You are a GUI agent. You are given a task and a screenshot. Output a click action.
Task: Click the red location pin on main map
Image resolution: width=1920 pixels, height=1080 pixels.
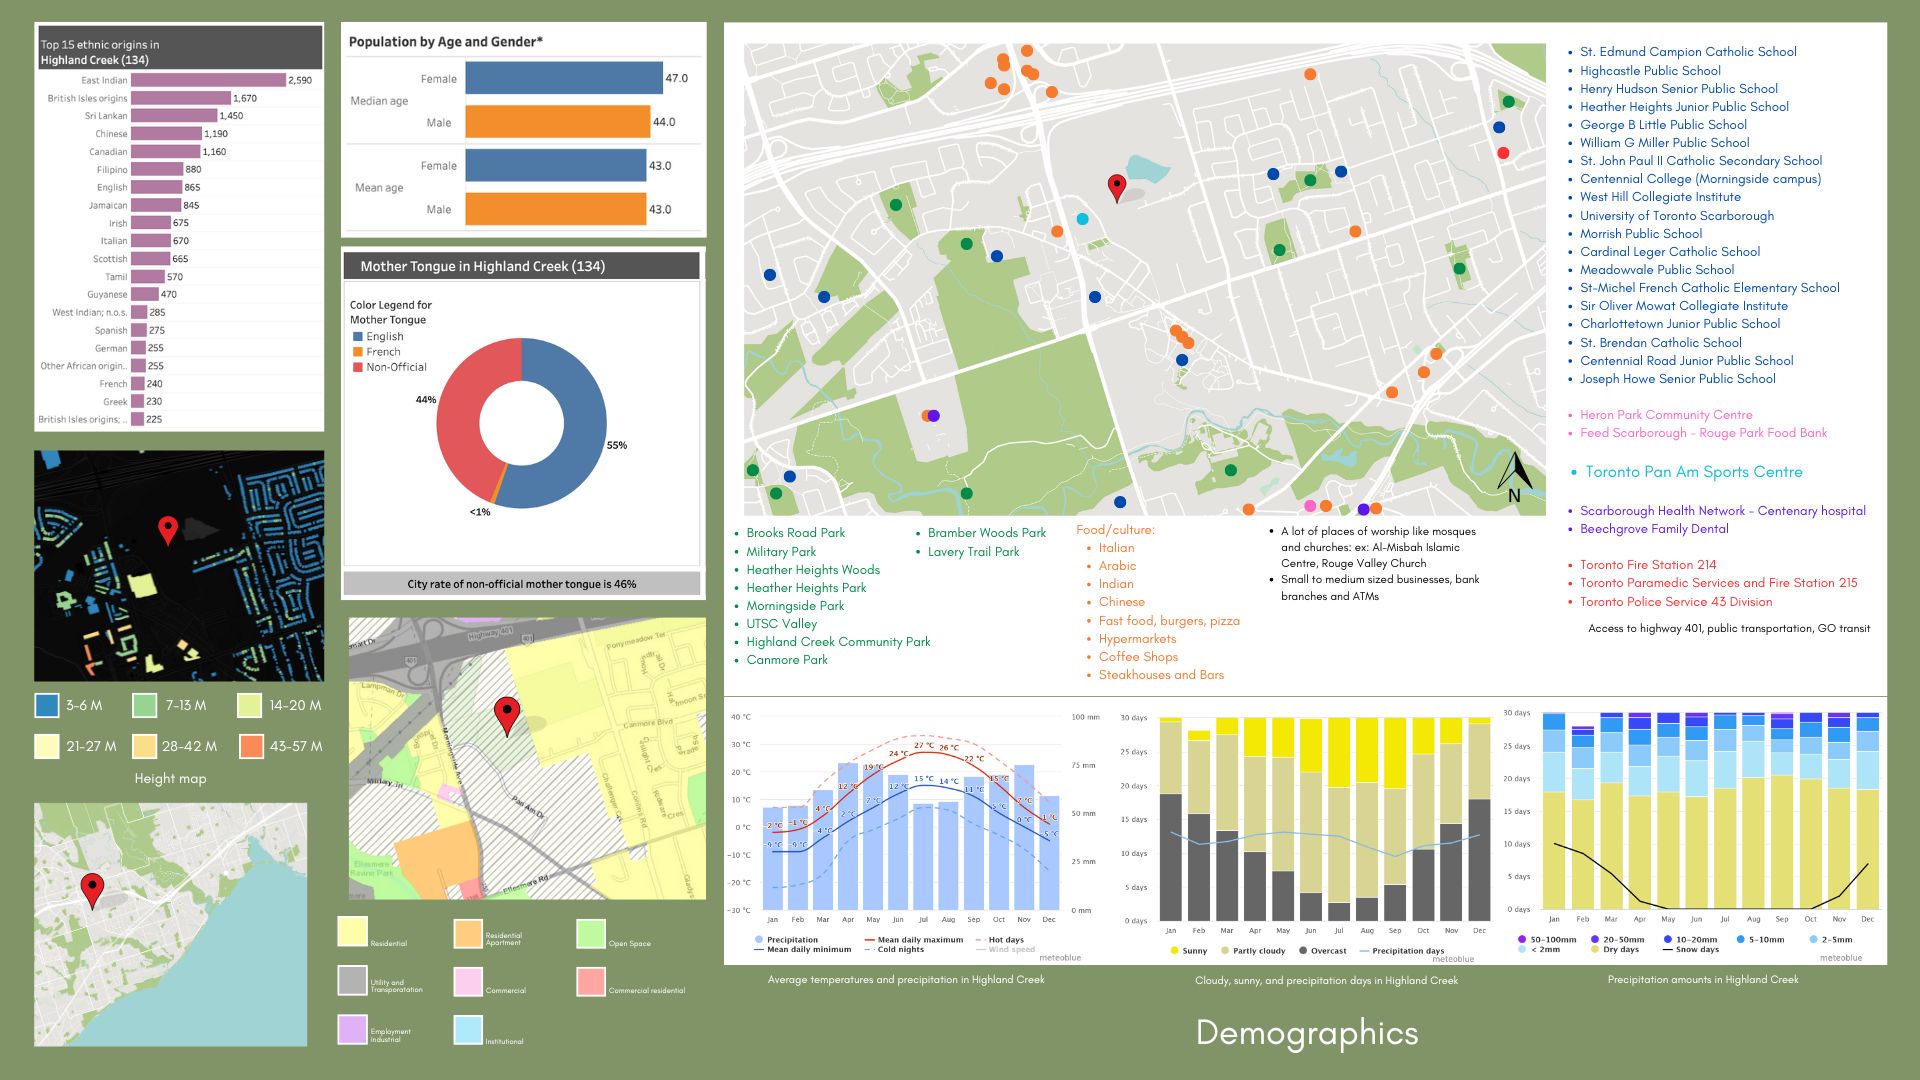click(x=1116, y=186)
